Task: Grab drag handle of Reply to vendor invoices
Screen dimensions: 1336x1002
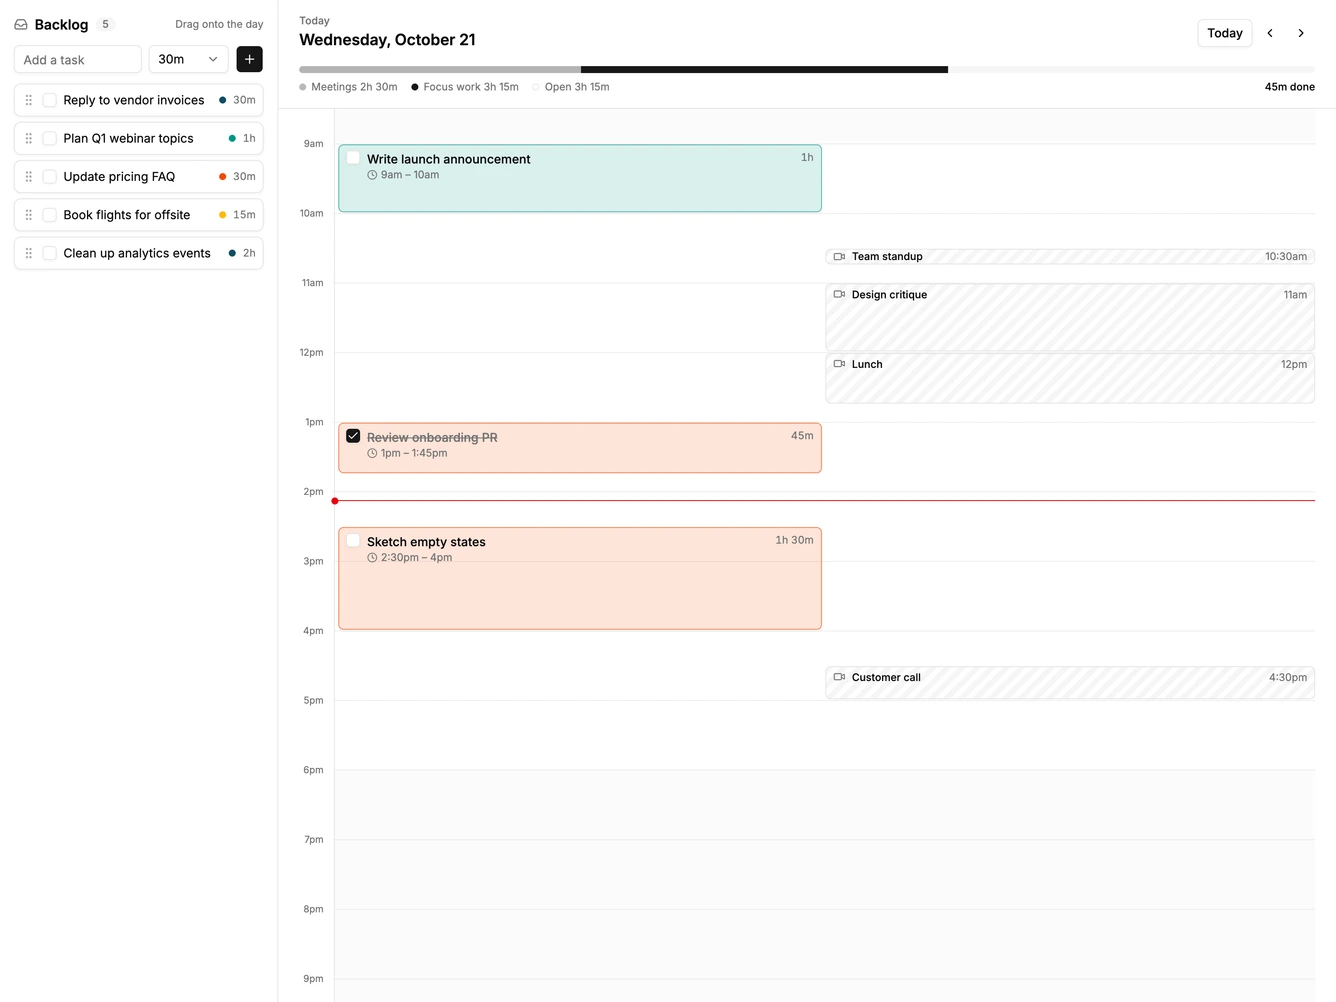Action: (29, 100)
